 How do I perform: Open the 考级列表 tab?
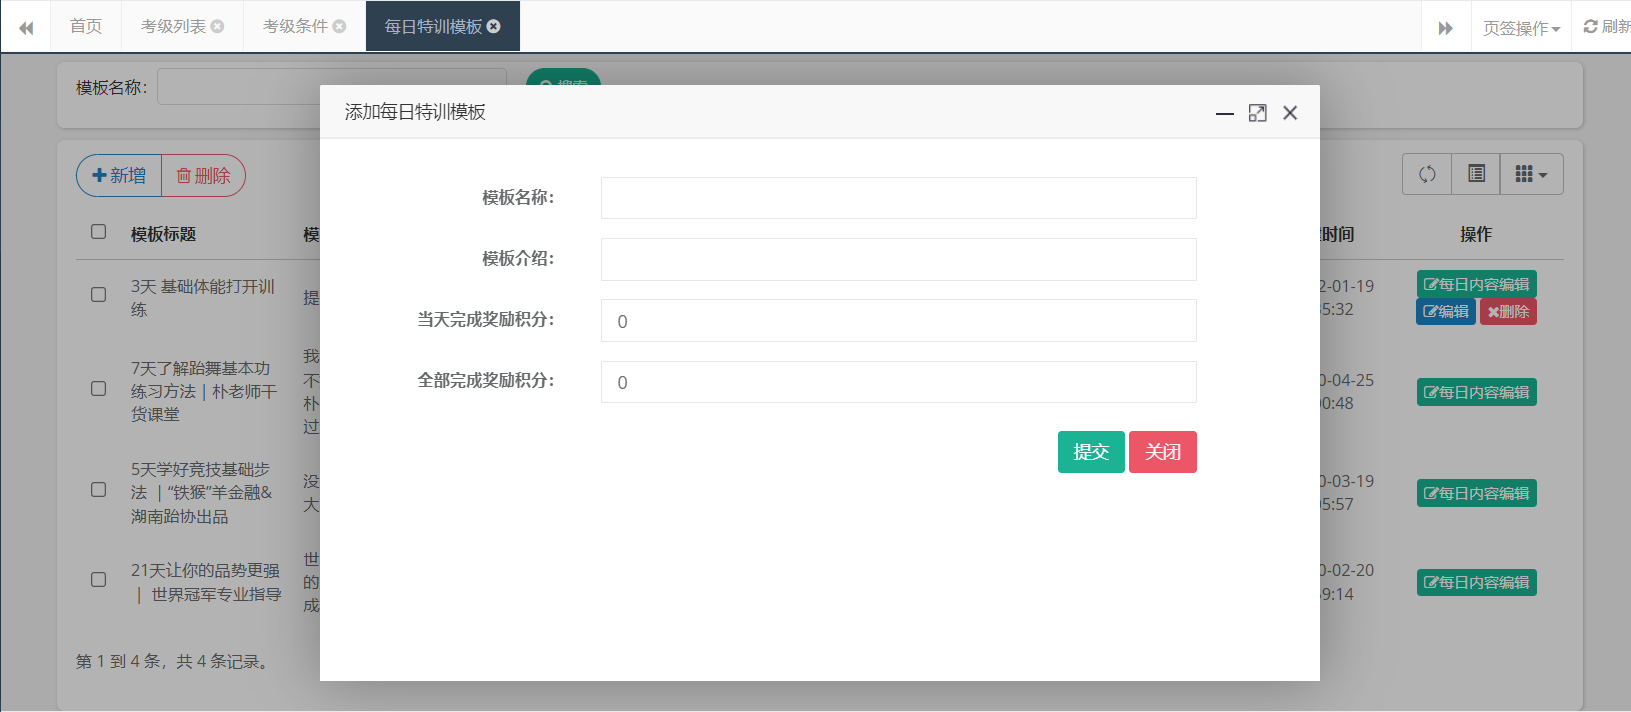[172, 26]
